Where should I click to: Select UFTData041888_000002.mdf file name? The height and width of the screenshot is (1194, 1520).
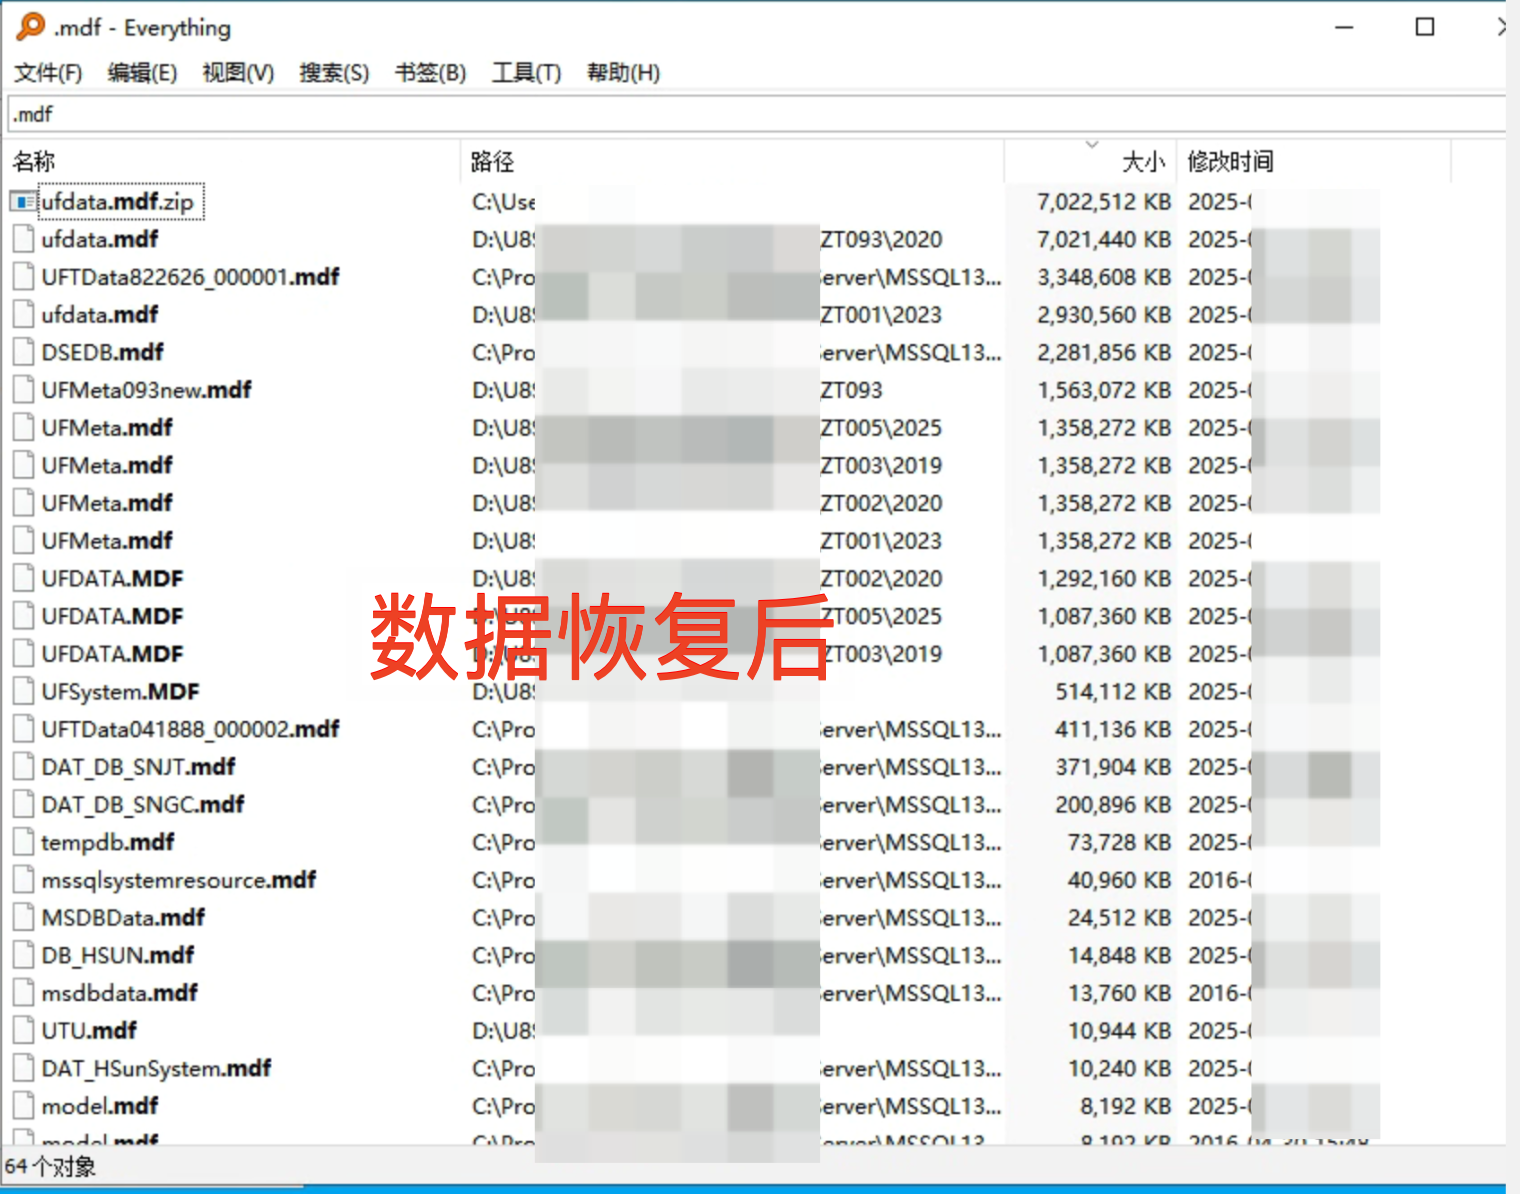pos(190,729)
